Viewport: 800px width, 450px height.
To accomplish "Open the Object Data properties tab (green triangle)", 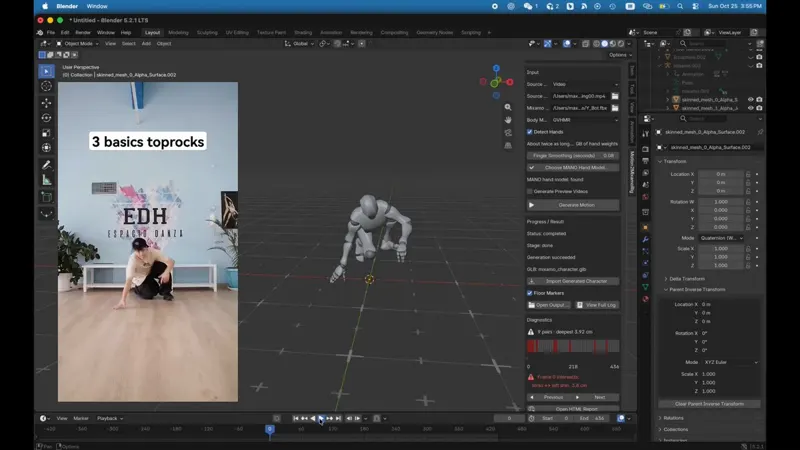I will tap(645, 287).
